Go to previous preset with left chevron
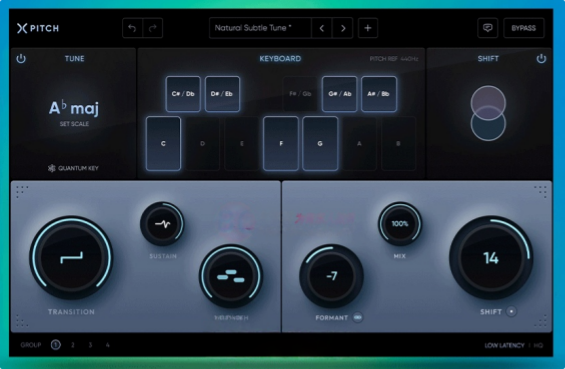This screenshot has width=565, height=369. (x=322, y=28)
